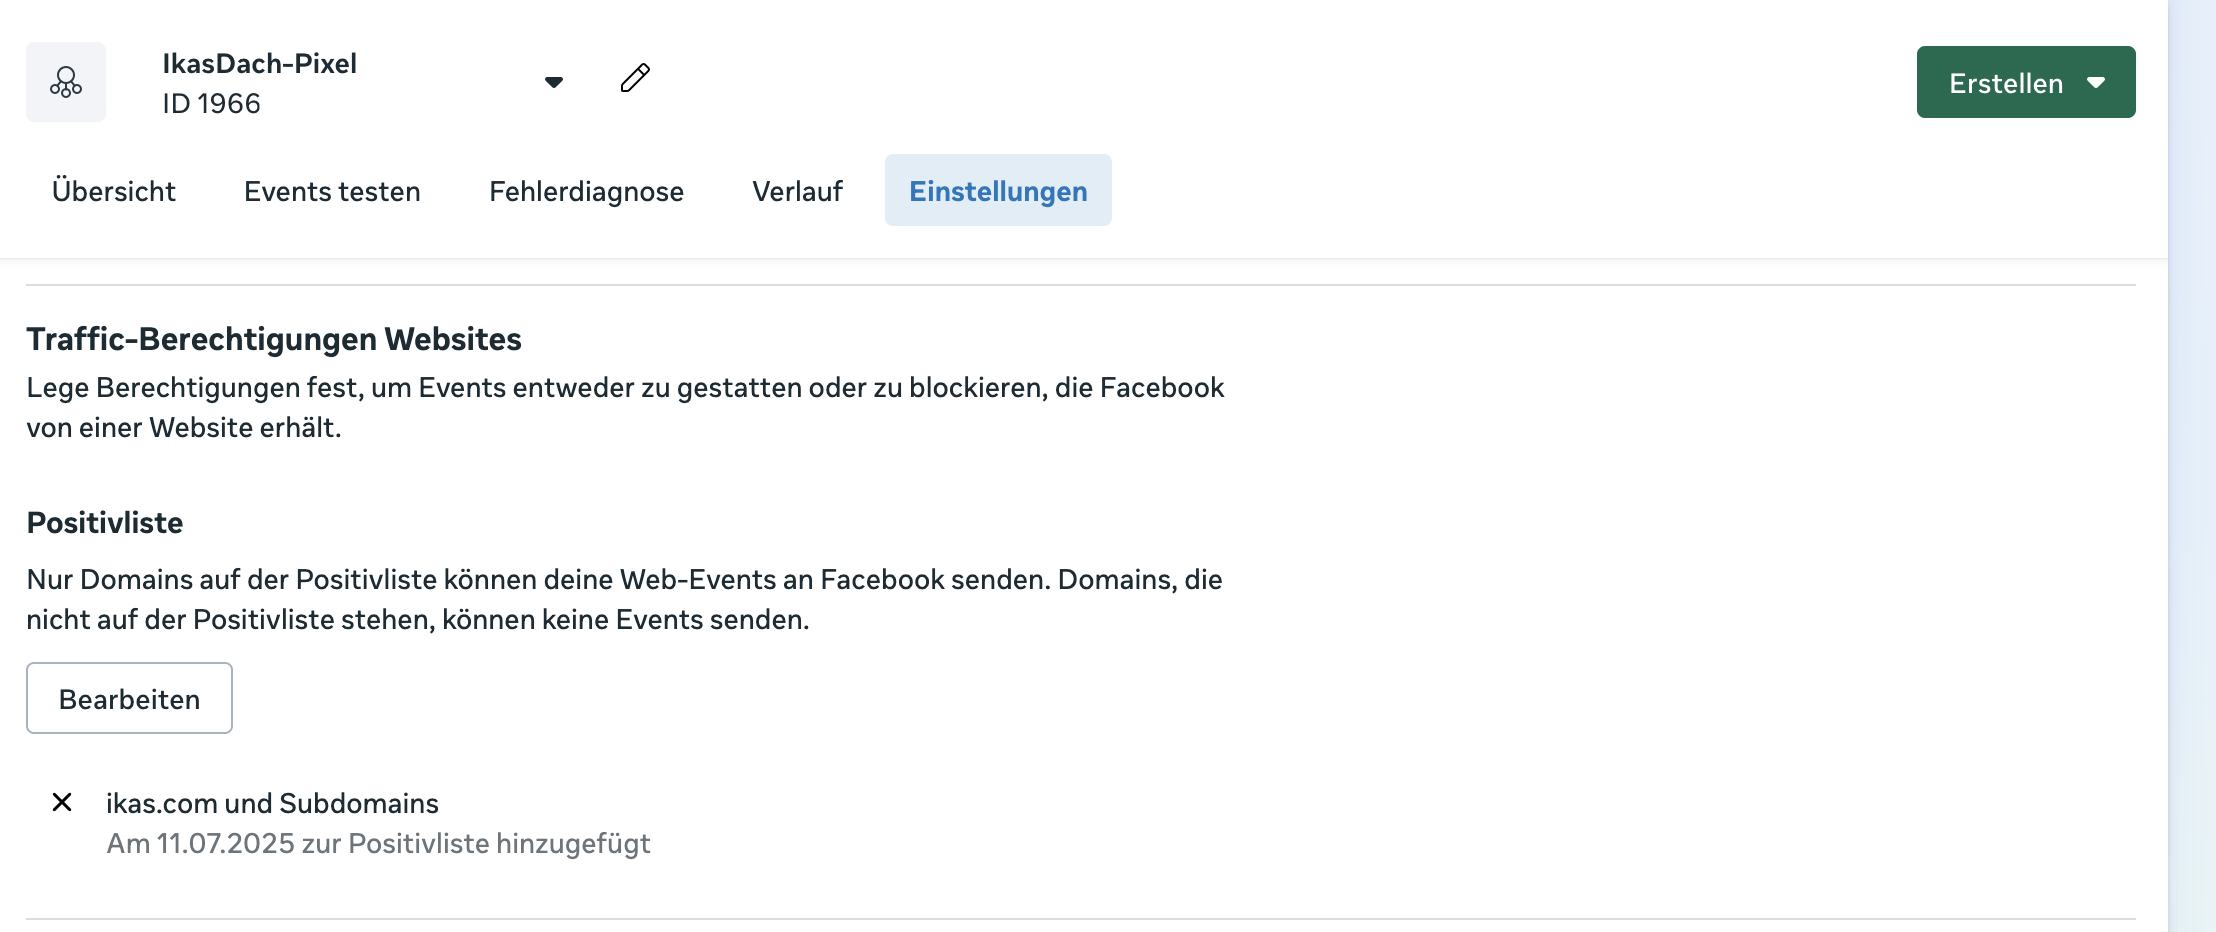Screen dimensions: 2216x932
Task: Open the IkasDach-Pixel selector dropdown arrow
Action: 554,82
